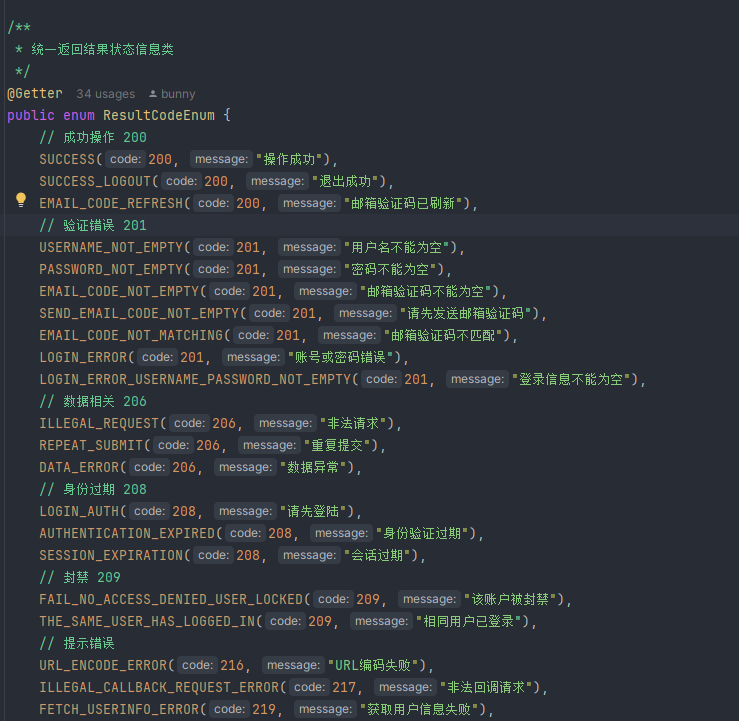
Task: Click ILLEGAL_CALLBACK_REQUEST_ERROR constant
Action: [159, 688]
